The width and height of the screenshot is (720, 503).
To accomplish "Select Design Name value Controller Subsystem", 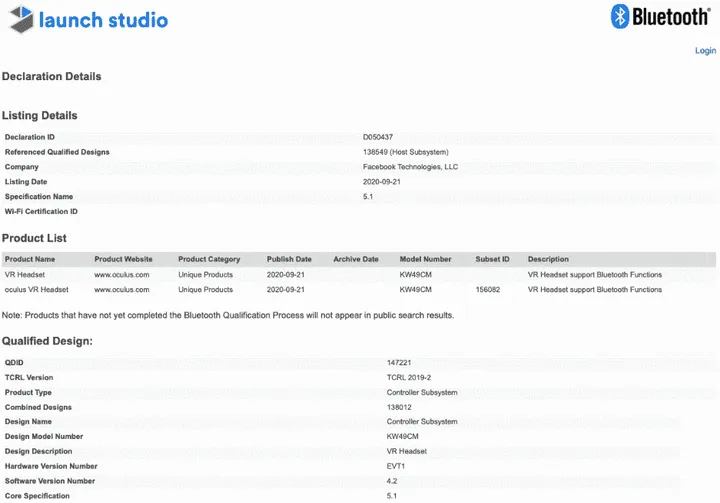I will 422,422.
